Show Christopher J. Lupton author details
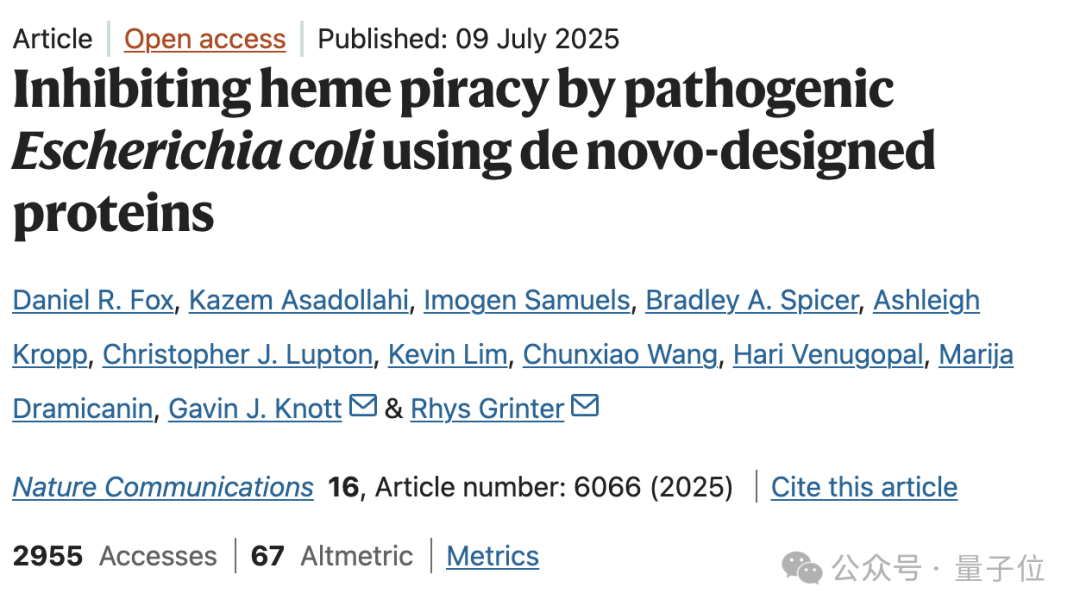Image resolution: width=1080 pixels, height=612 pixels. (x=238, y=354)
